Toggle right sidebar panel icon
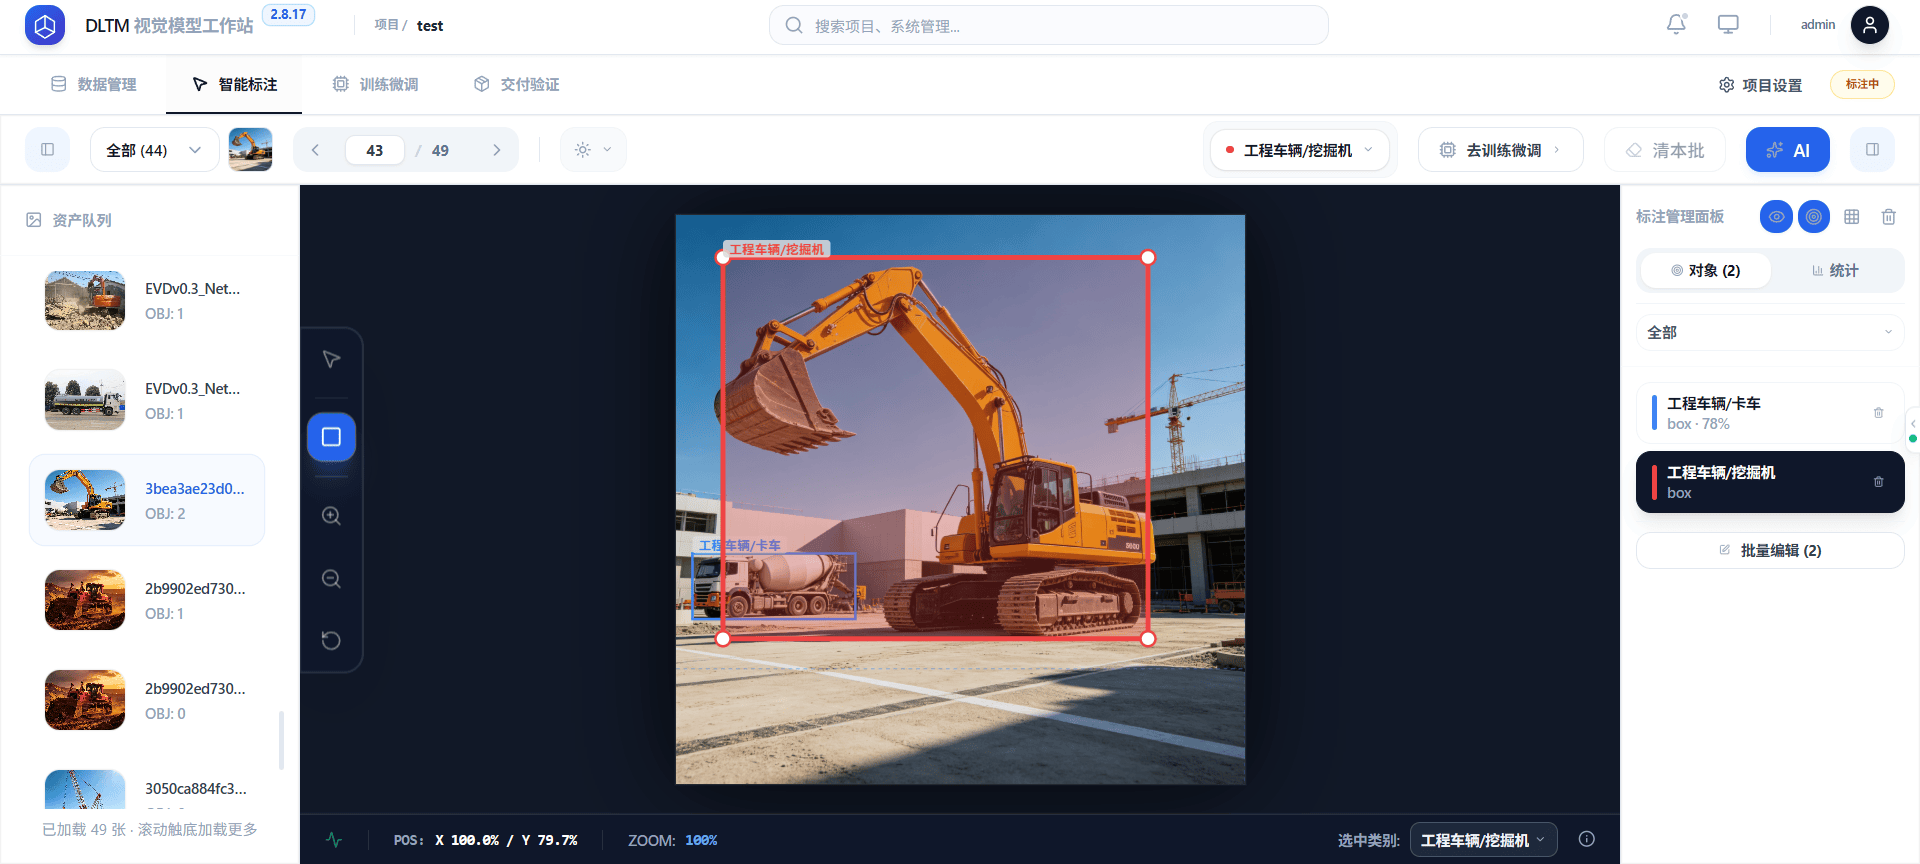1920x864 pixels. [1872, 150]
